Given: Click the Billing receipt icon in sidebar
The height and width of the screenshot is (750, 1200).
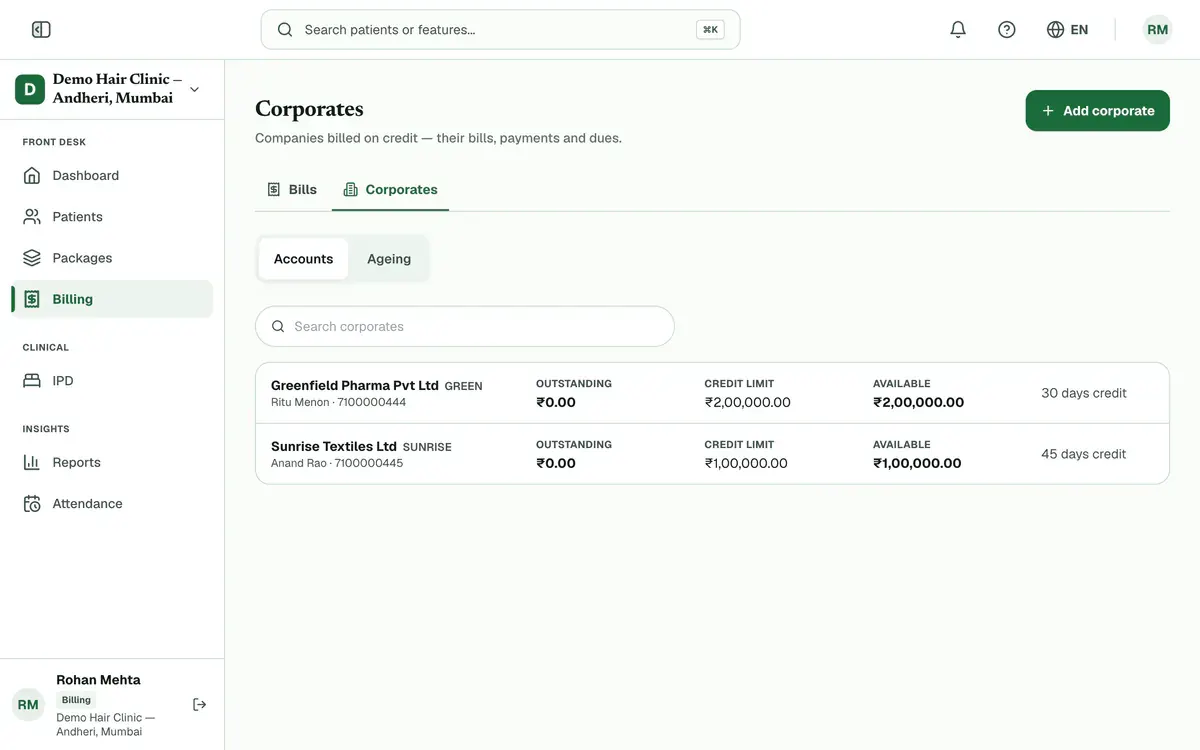Looking at the screenshot, I should click(32, 299).
